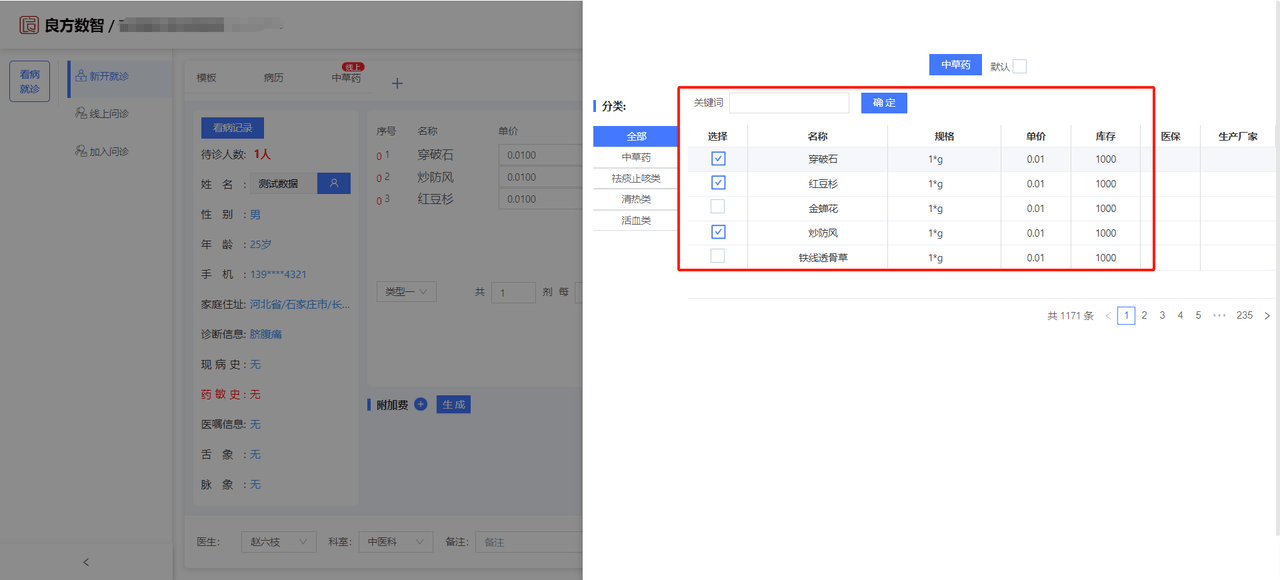The width and height of the screenshot is (1280, 580).
Task: Click the 新开就诊 person icon
Action: pos(81,76)
